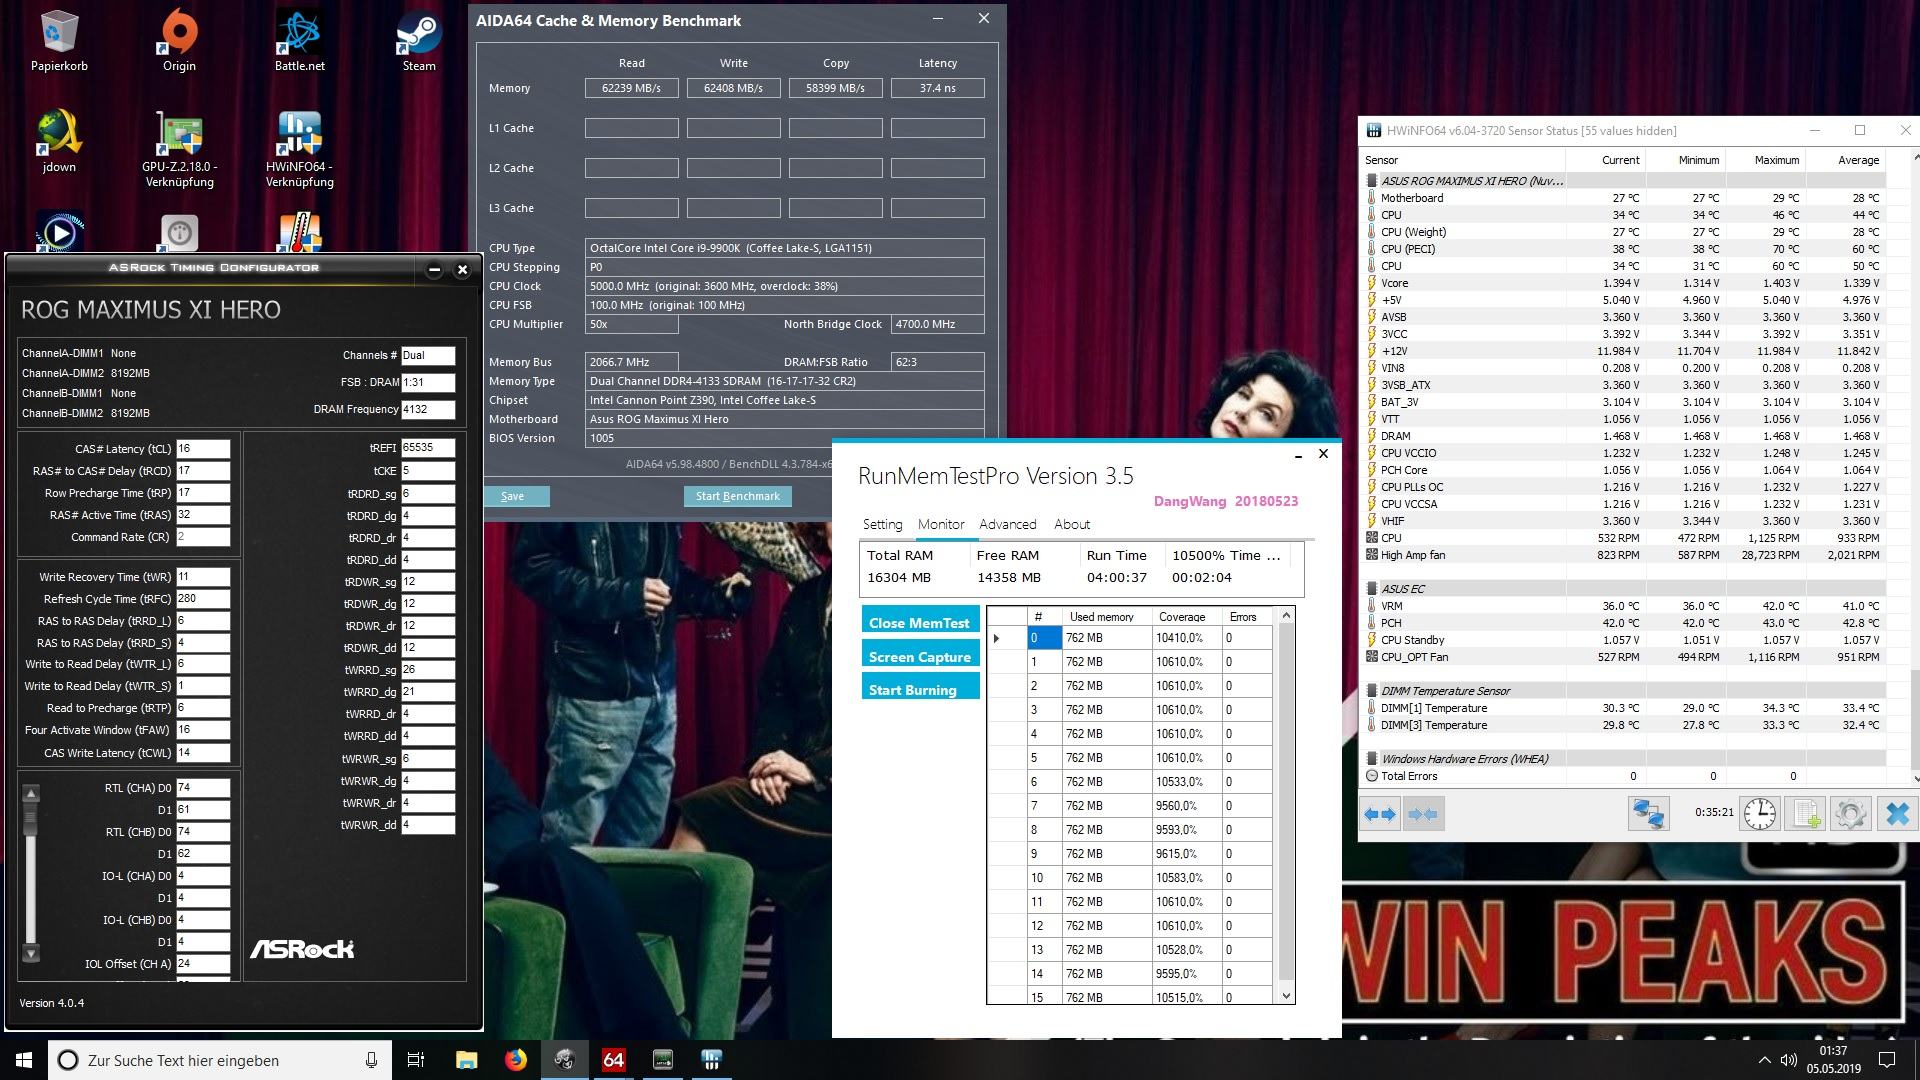Click HWiNFO expand columns arrows icon
This screenshot has width=1920, height=1080.
1380,814
